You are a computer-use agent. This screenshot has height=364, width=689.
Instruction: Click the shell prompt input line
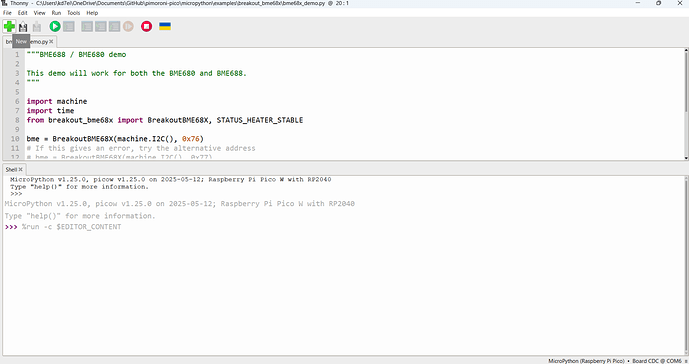click(x=343, y=227)
